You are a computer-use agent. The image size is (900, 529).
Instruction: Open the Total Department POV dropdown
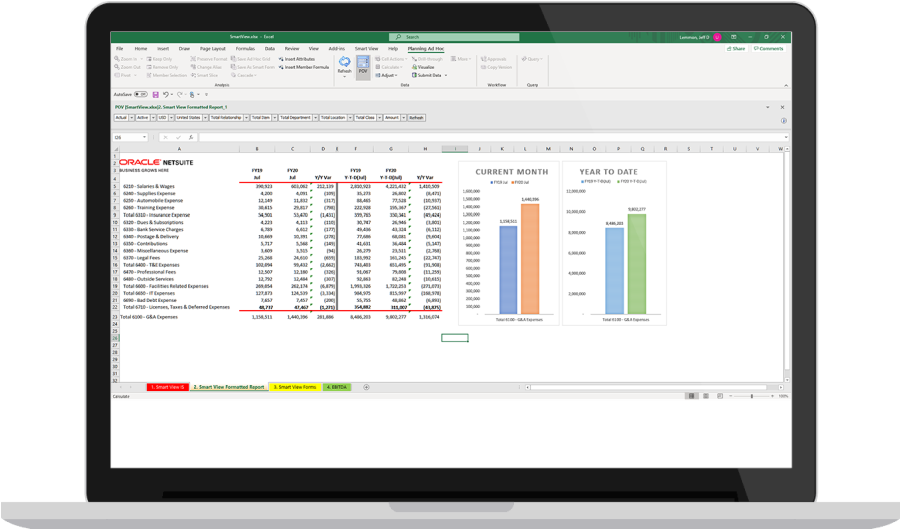click(x=315, y=118)
